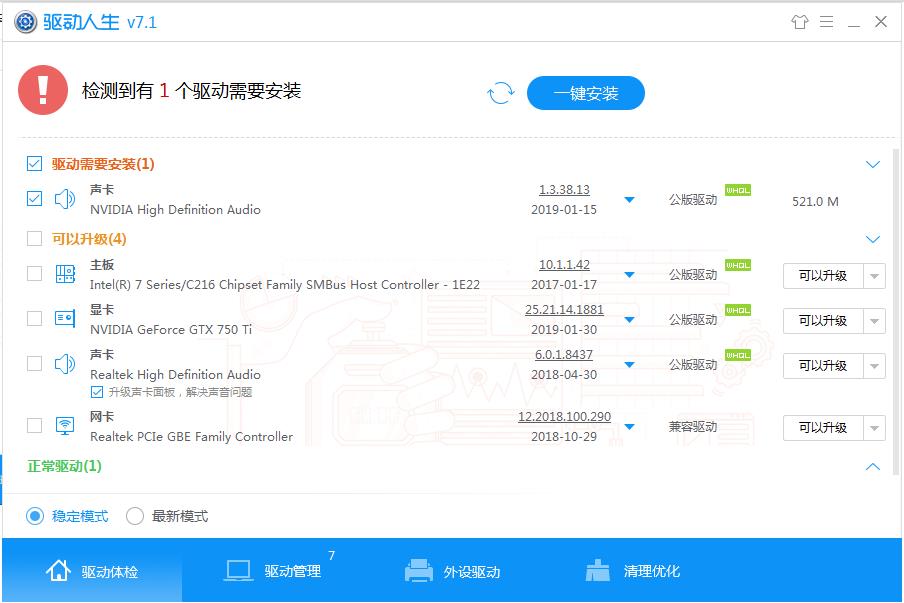Check the Realtek High Definition Audio checkbox
Image resolution: width=904 pixels, height=603 pixels.
[34, 363]
